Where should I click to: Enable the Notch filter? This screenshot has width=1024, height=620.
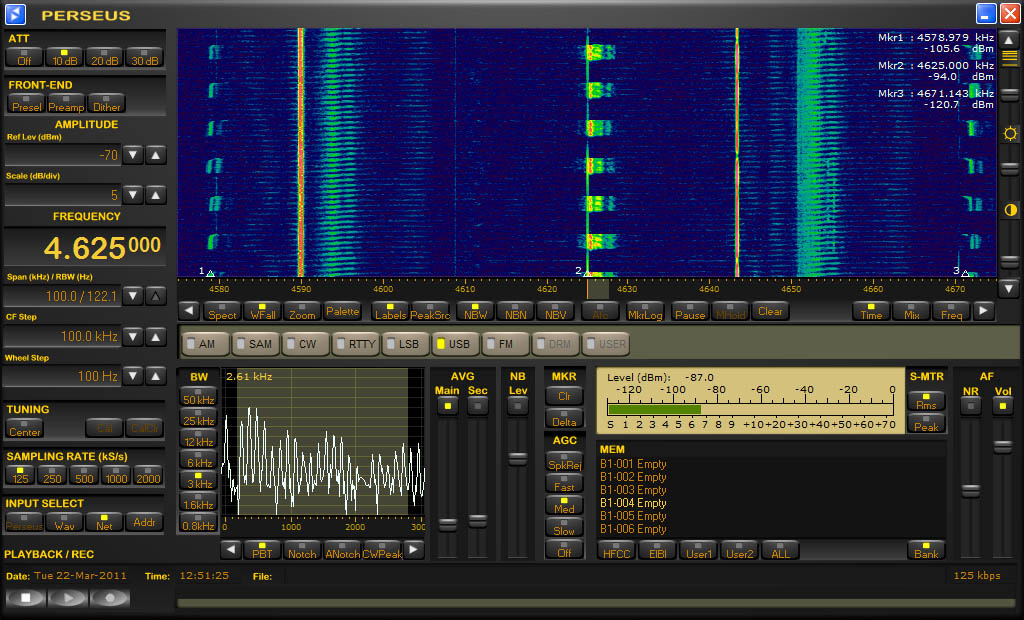click(302, 550)
